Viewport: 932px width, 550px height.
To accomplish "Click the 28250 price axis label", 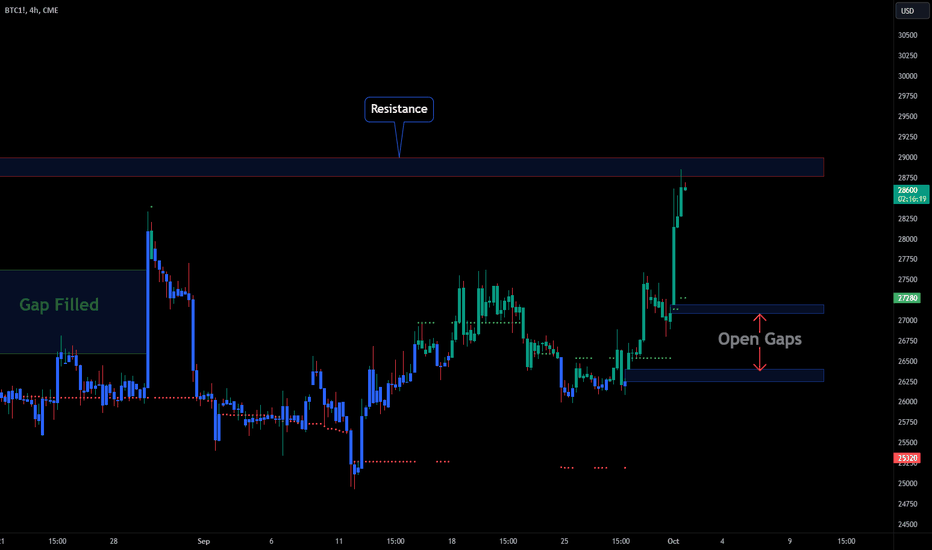I will pos(907,219).
